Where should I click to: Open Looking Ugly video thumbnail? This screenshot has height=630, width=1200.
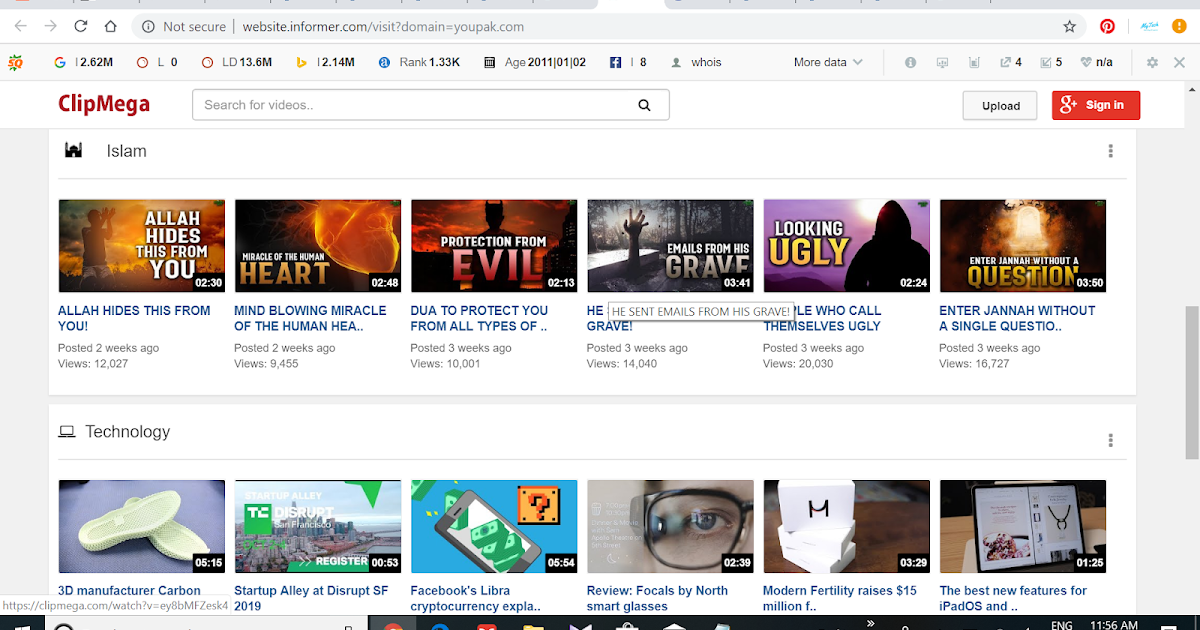(x=846, y=246)
